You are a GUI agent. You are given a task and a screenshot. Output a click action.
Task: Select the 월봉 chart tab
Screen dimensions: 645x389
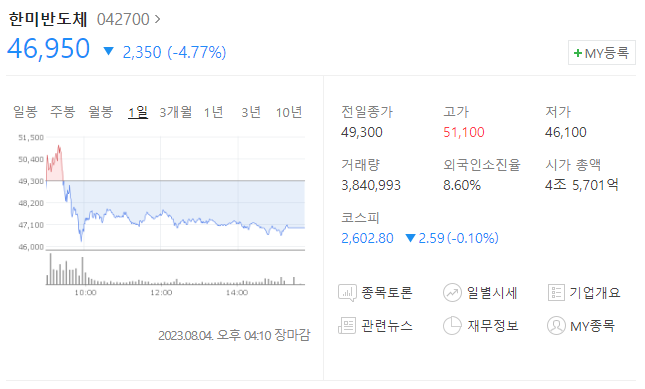click(100, 112)
